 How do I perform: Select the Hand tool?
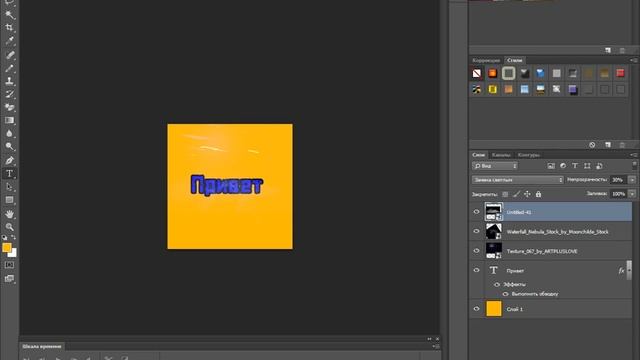[x=9, y=214]
